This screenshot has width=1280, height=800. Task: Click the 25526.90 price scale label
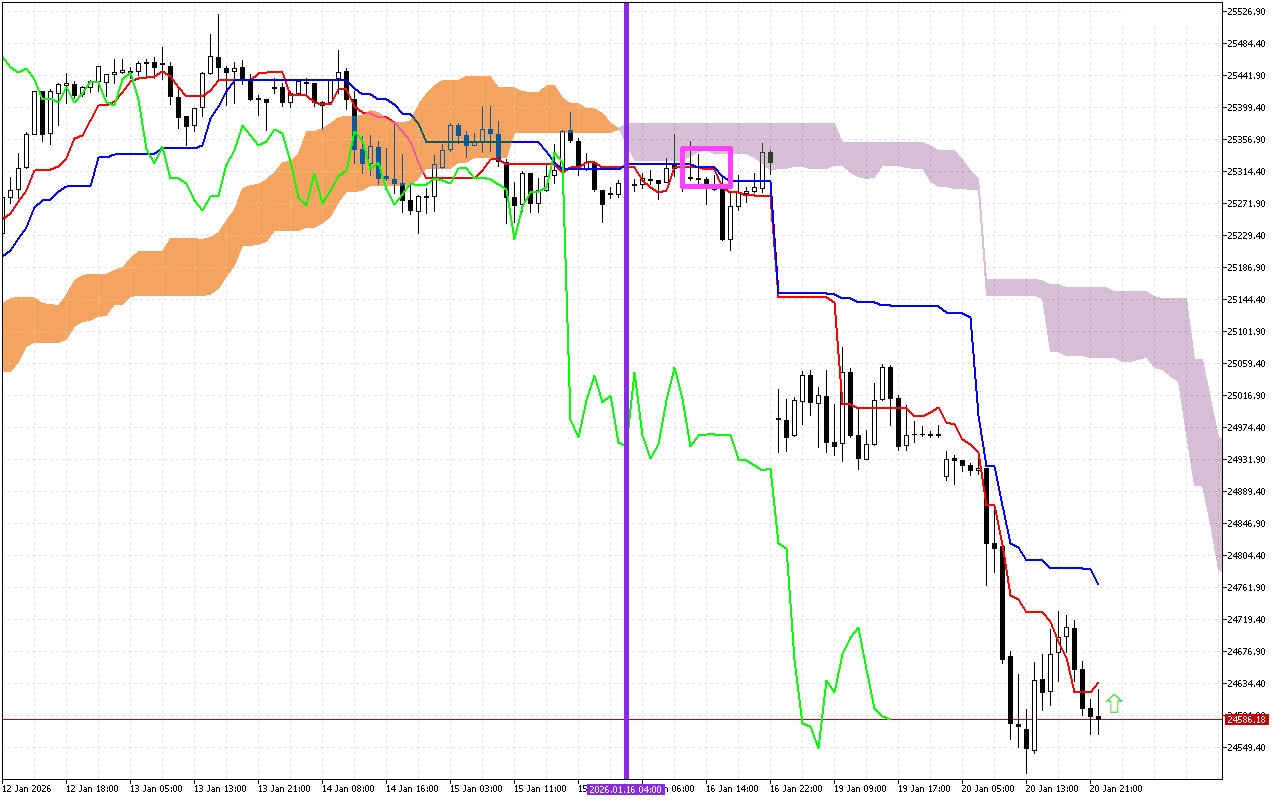click(x=1245, y=11)
